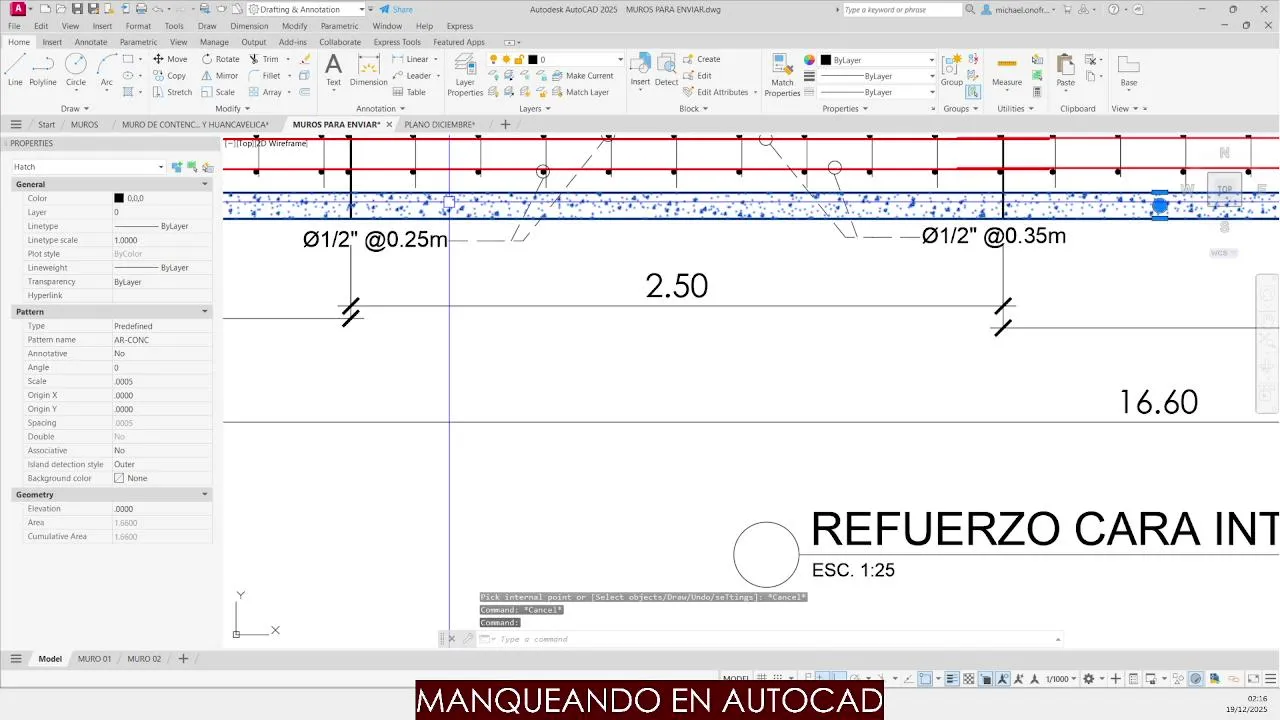Click the Paste clipboard button
Screen dimensions: 1280x720
[x=1066, y=69]
